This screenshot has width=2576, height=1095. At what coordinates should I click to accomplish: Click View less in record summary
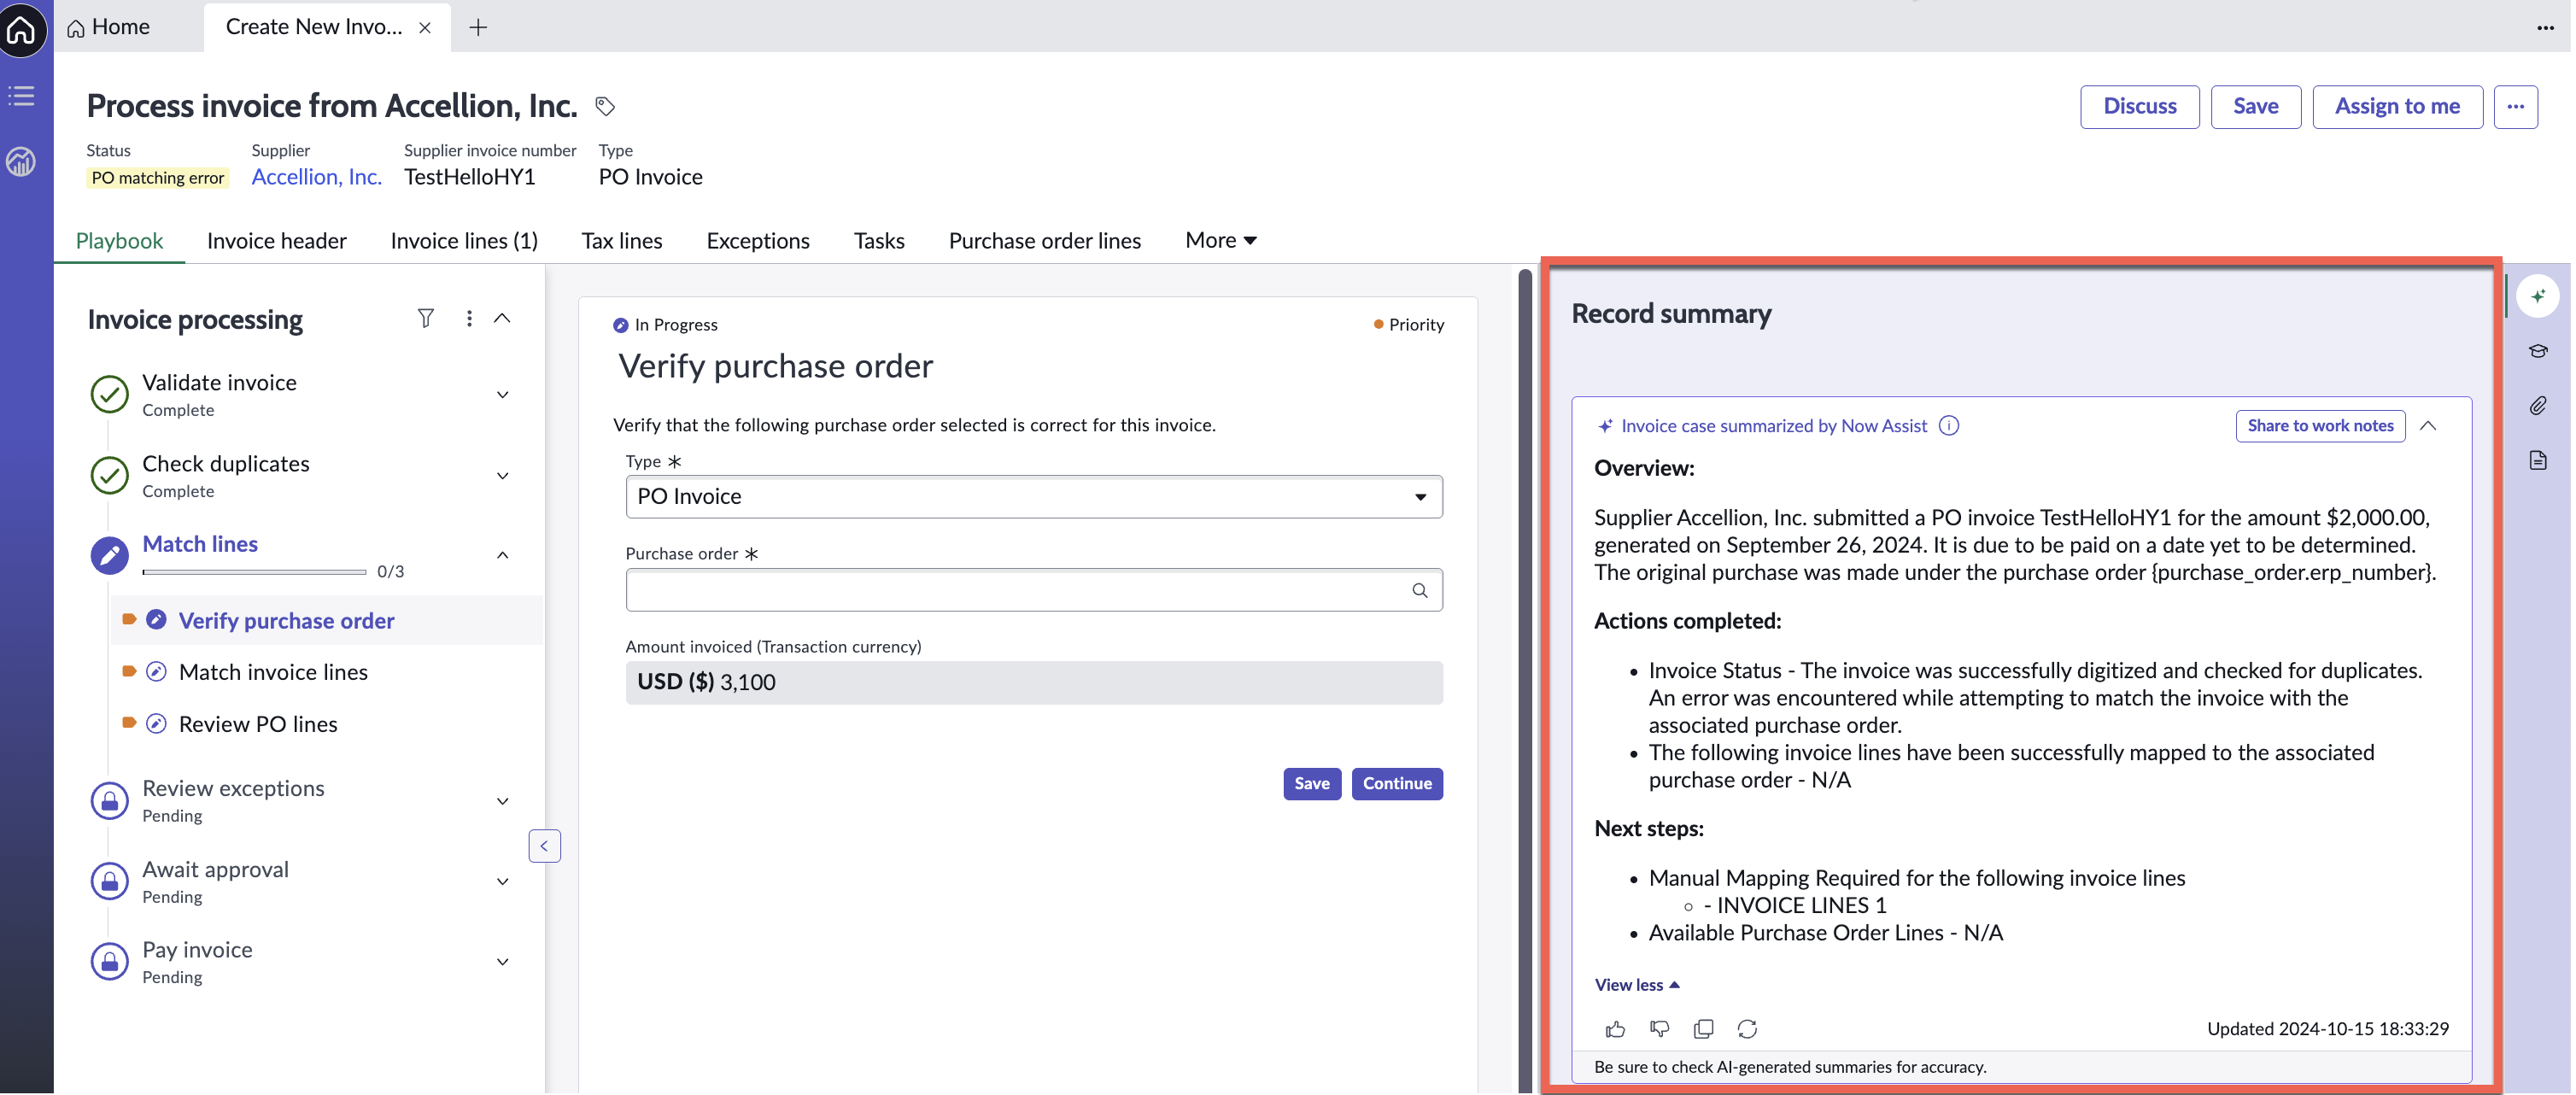pyautogui.click(x=1636, y=985)
